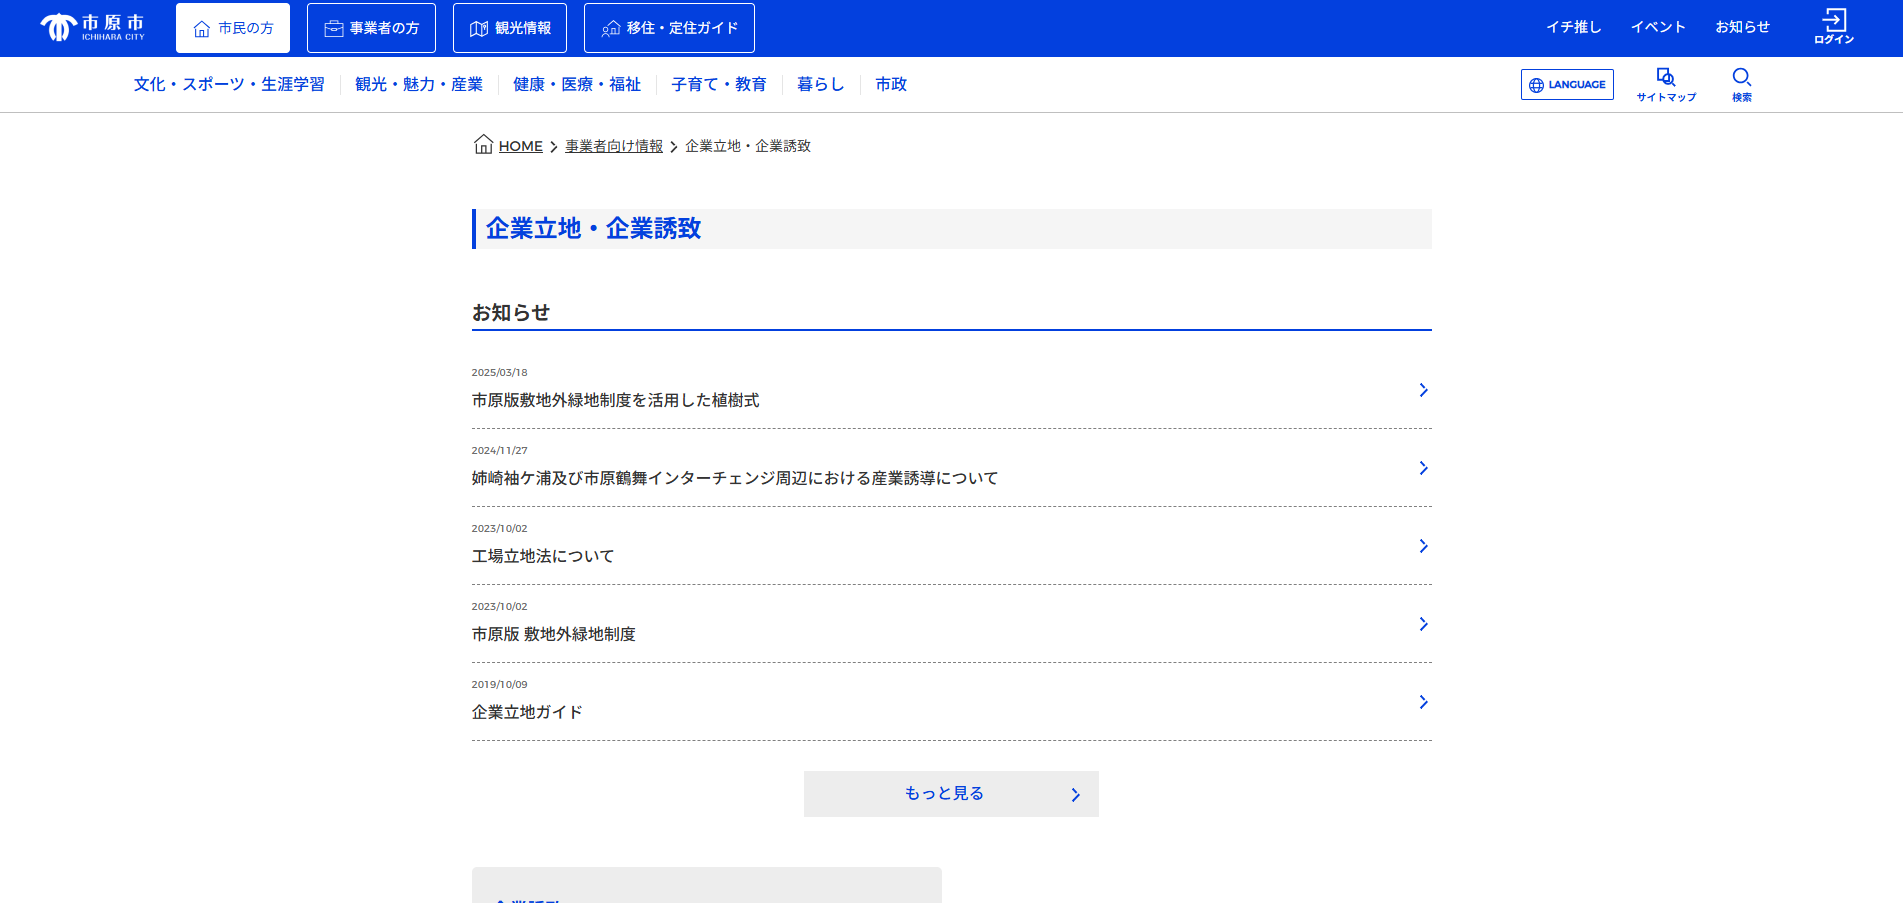Click the LANGUAGE button

click(1567, 84)
